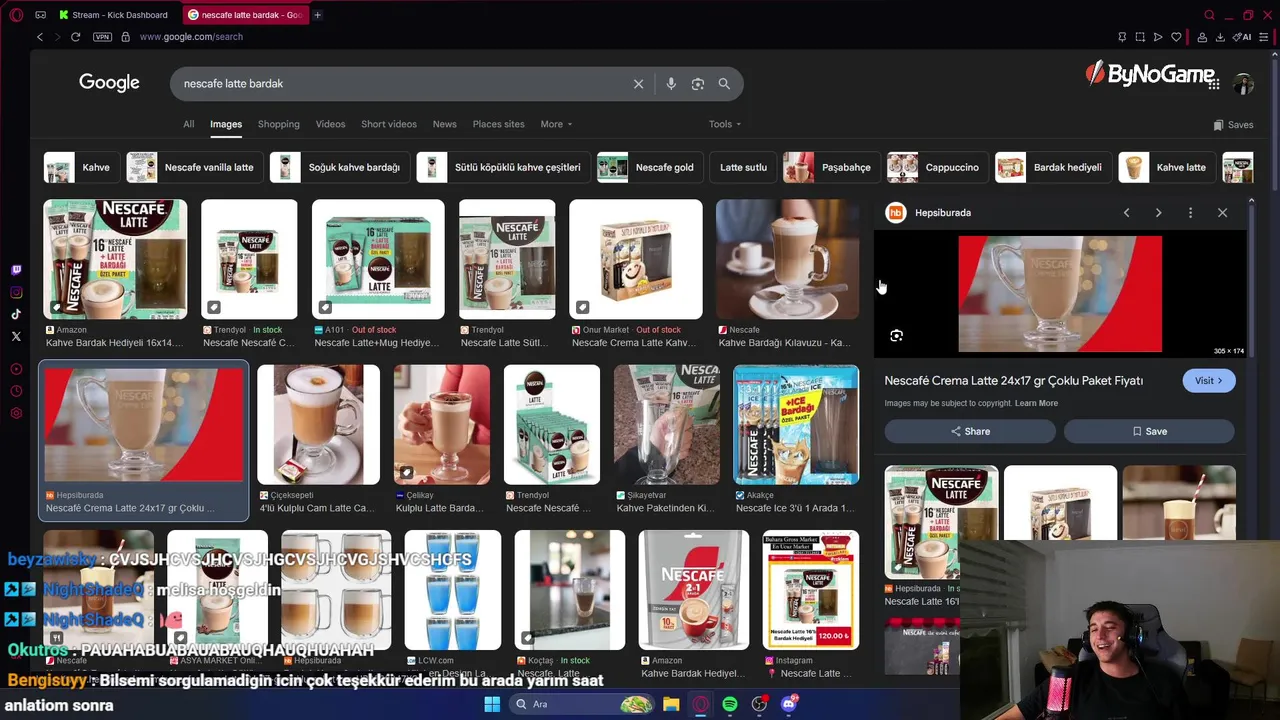Image resolution: width=1280 pixels, height=720 pixels.
Task: Click the site lock icon in the address bar
Action: click(x=125, y=37)
